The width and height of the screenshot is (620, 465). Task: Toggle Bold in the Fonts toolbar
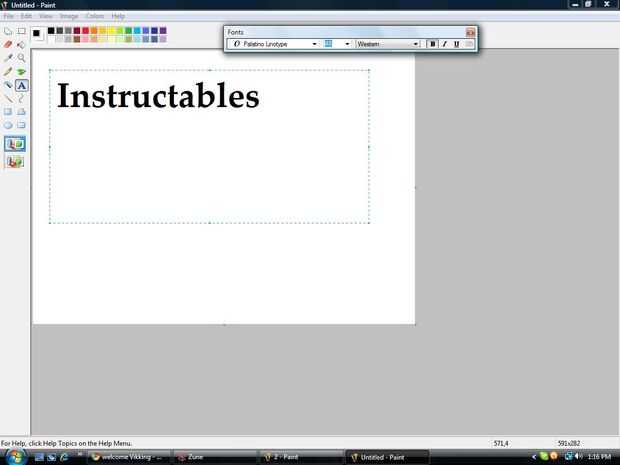[x=433, y=44]
